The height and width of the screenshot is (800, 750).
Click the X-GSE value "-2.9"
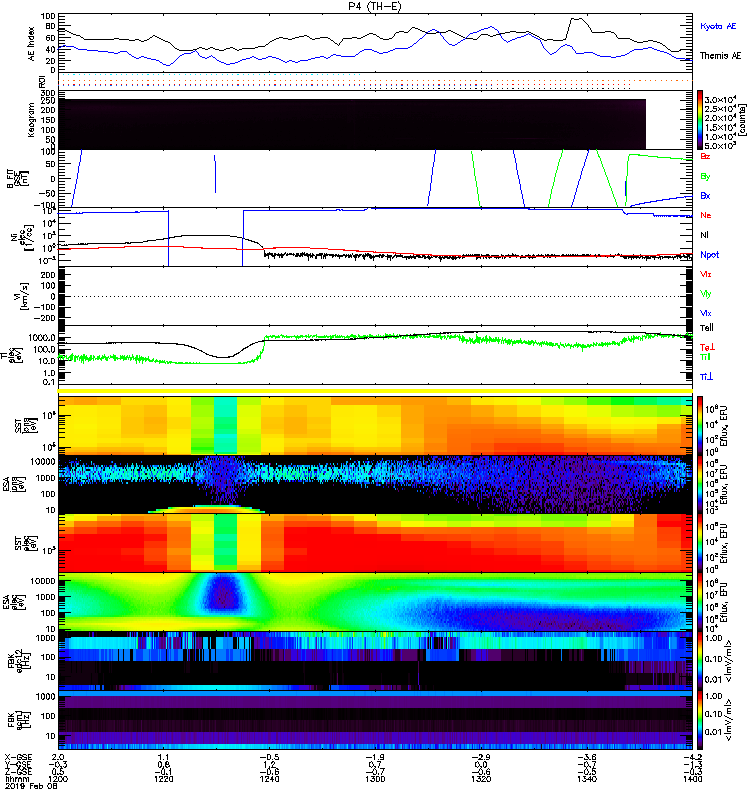481,757
